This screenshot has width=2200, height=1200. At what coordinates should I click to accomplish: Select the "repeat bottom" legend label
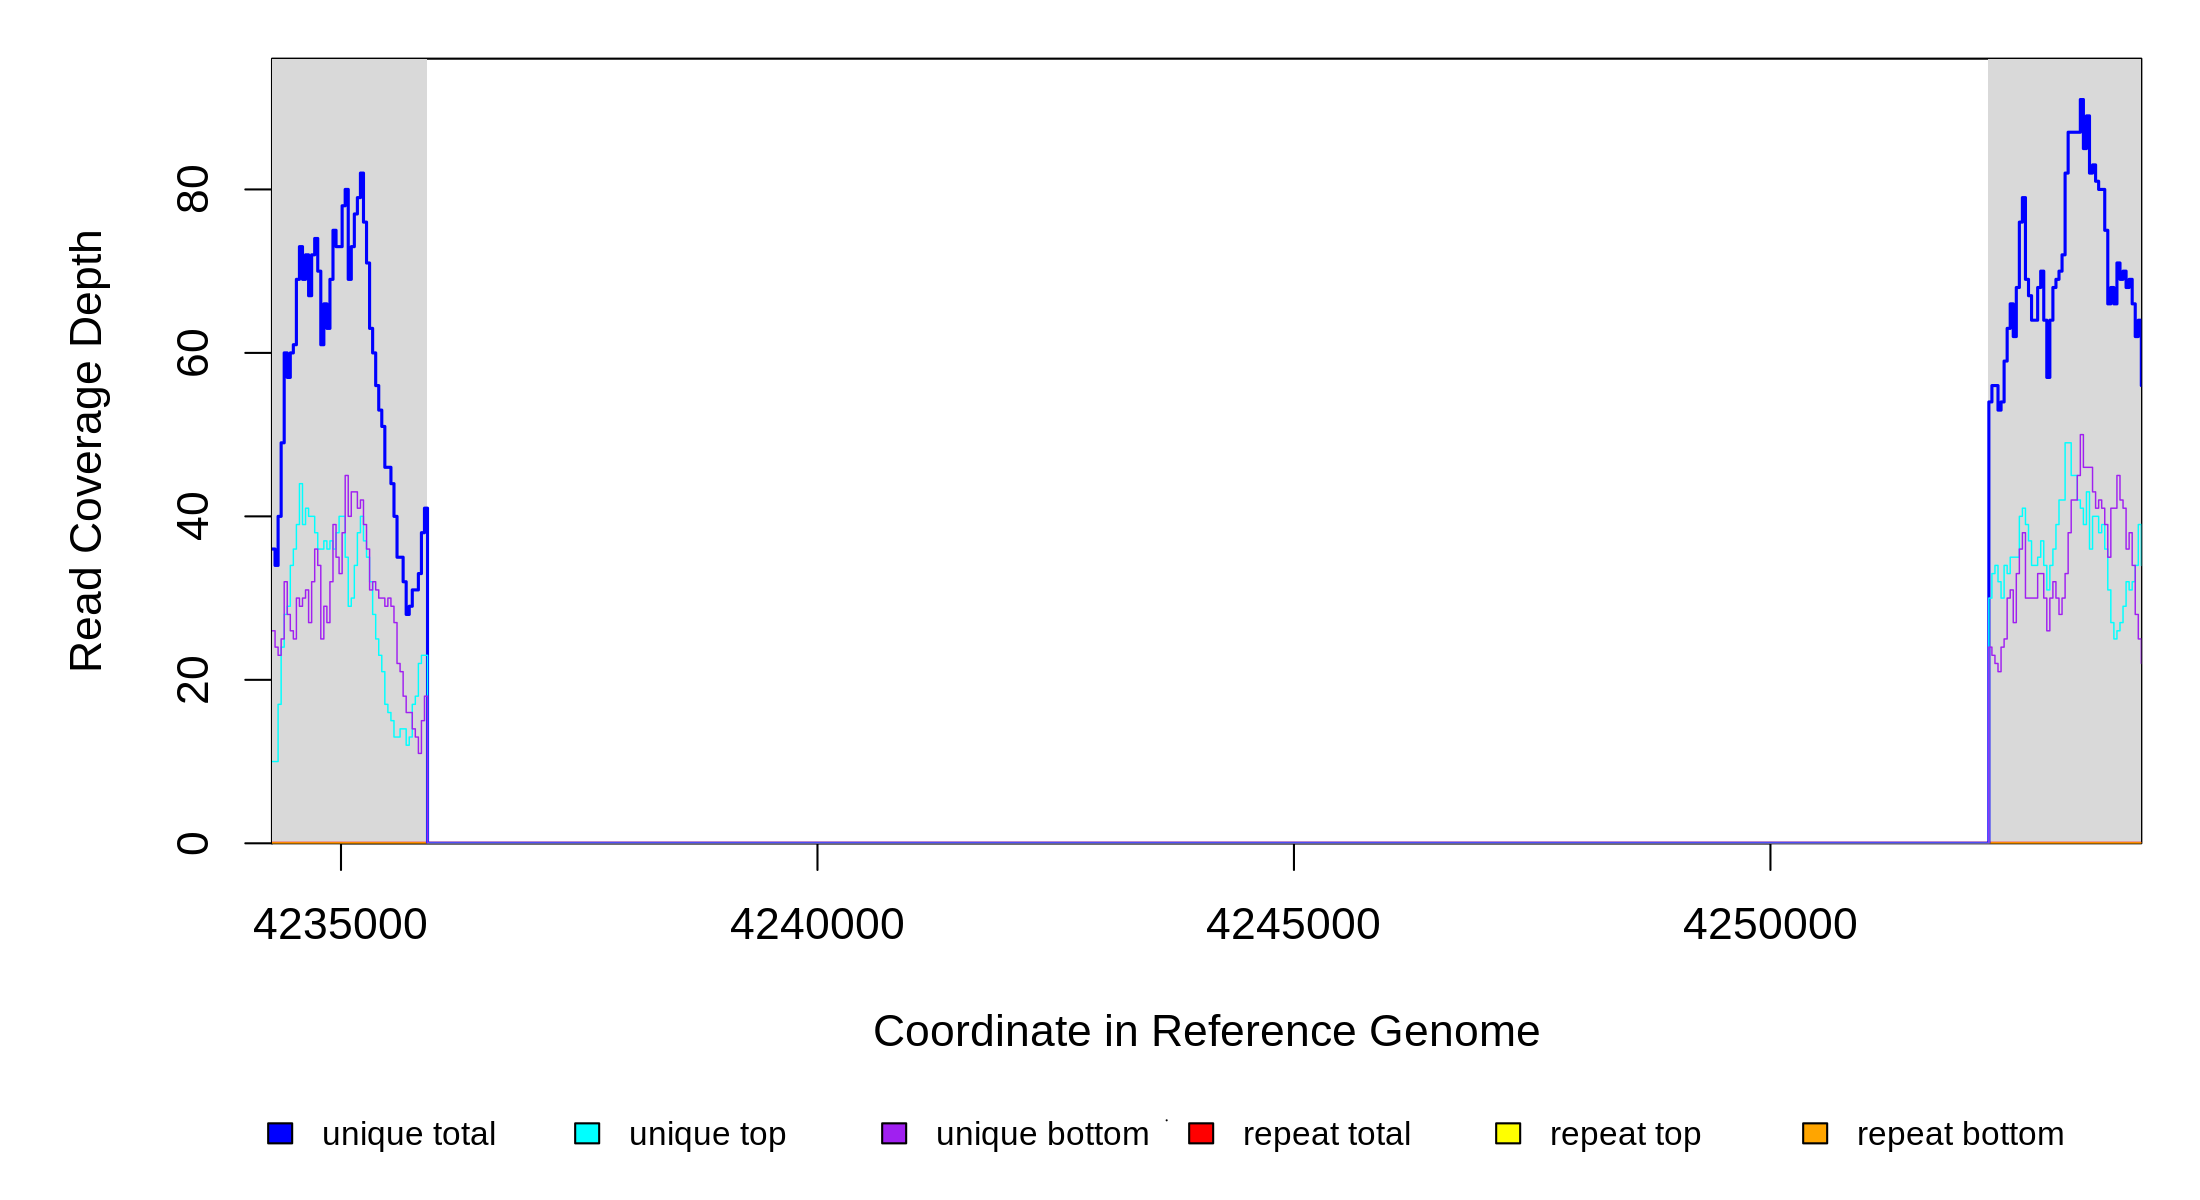pos(1960,1134)
